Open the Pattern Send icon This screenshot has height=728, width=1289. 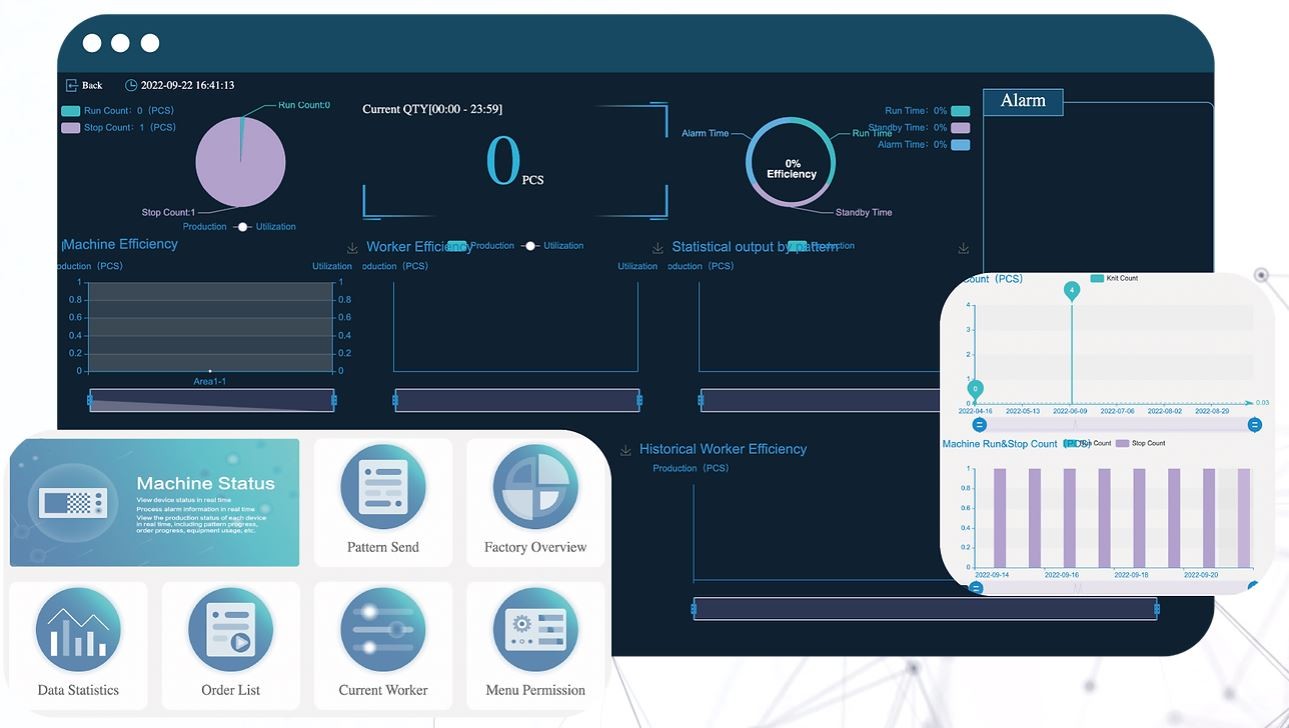[x=383, y=488]
